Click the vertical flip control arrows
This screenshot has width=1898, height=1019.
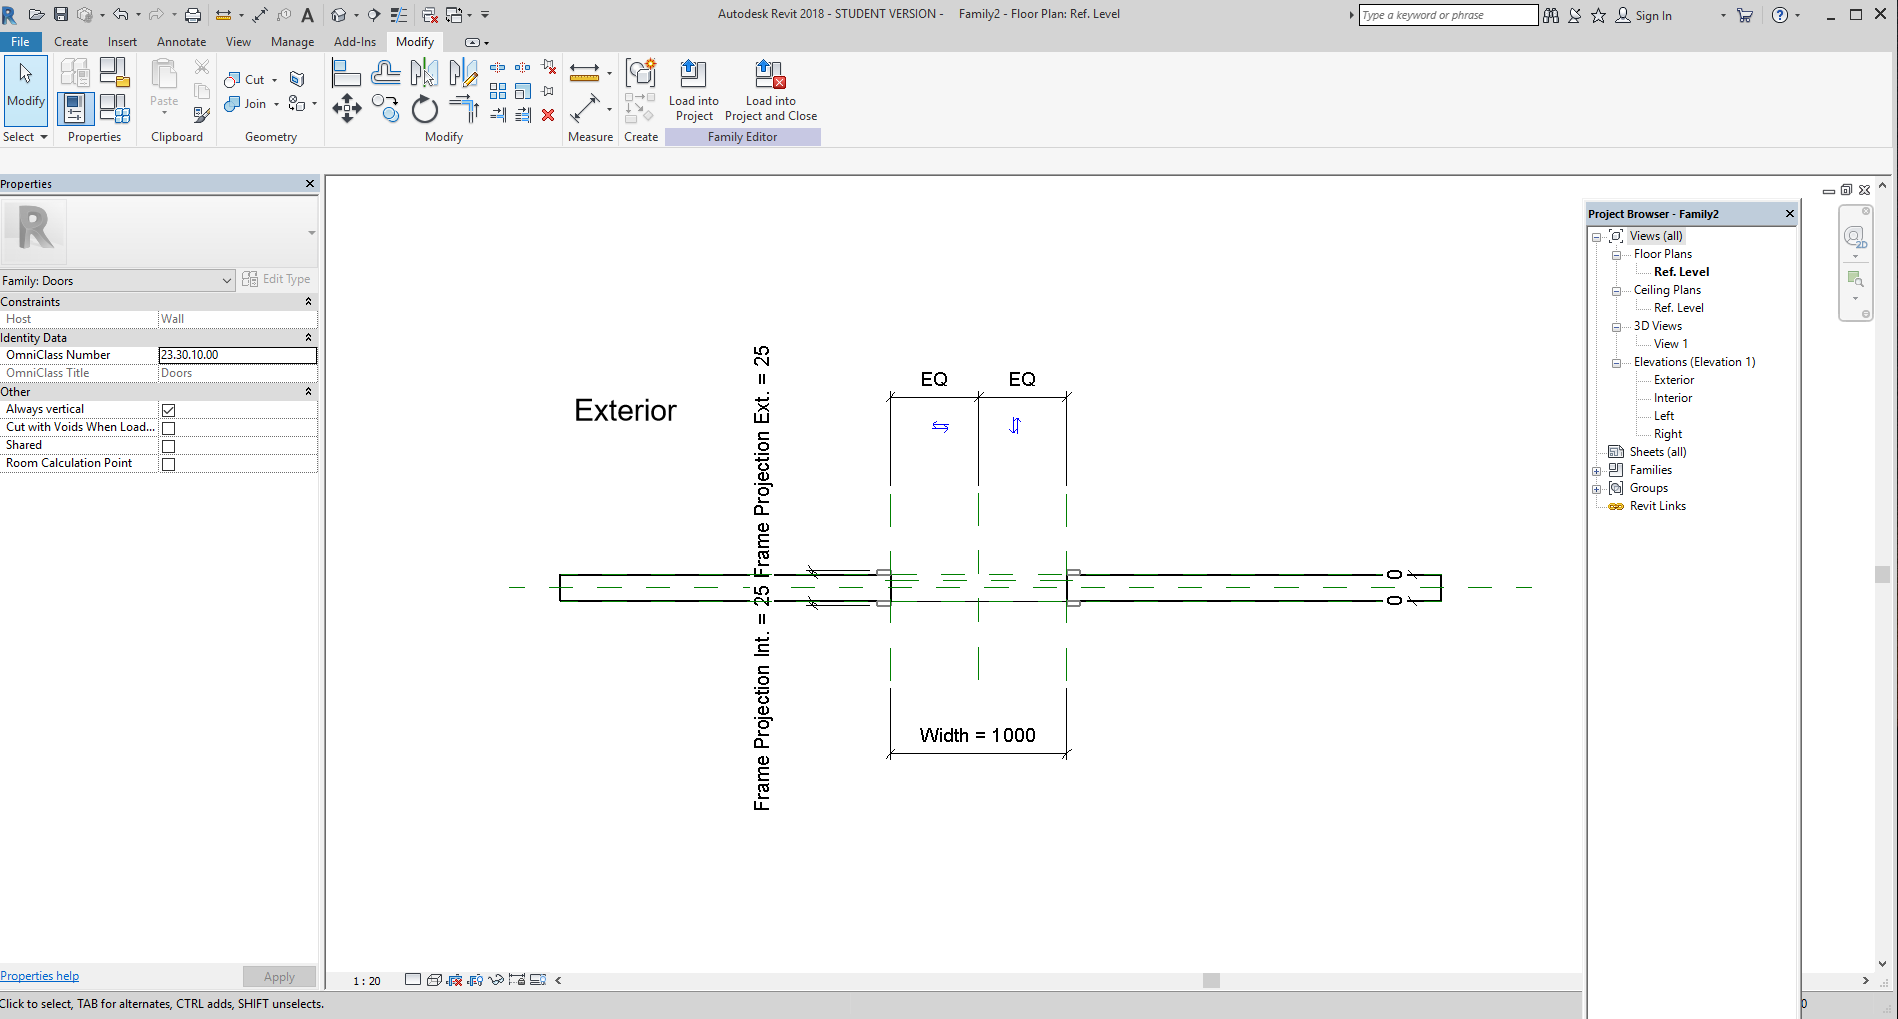click(1015, 425)
